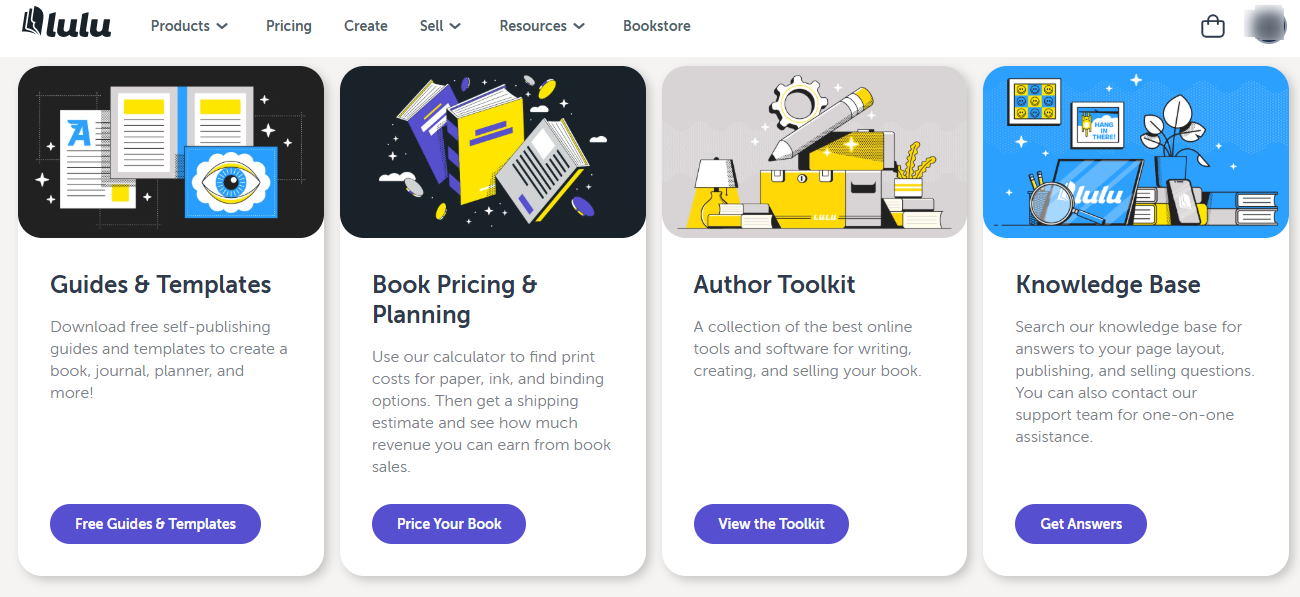Navigate to the Bookstore

656,26
